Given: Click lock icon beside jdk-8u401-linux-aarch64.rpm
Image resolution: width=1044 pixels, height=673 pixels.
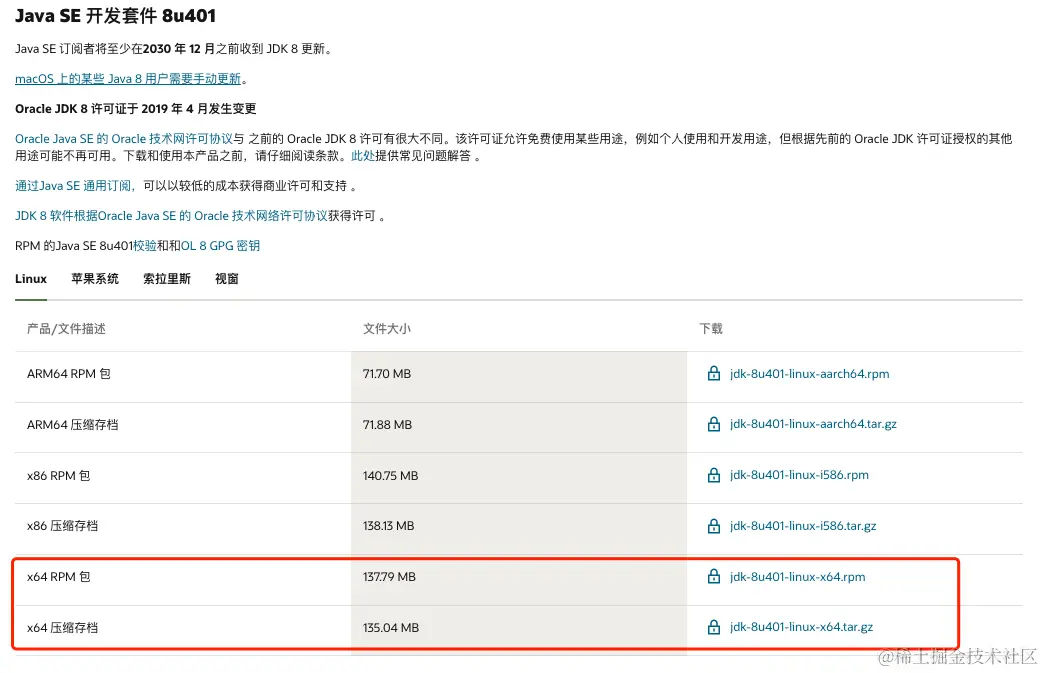Looking at the screenshot, I should pyautogui.click(x=714, y=373).
